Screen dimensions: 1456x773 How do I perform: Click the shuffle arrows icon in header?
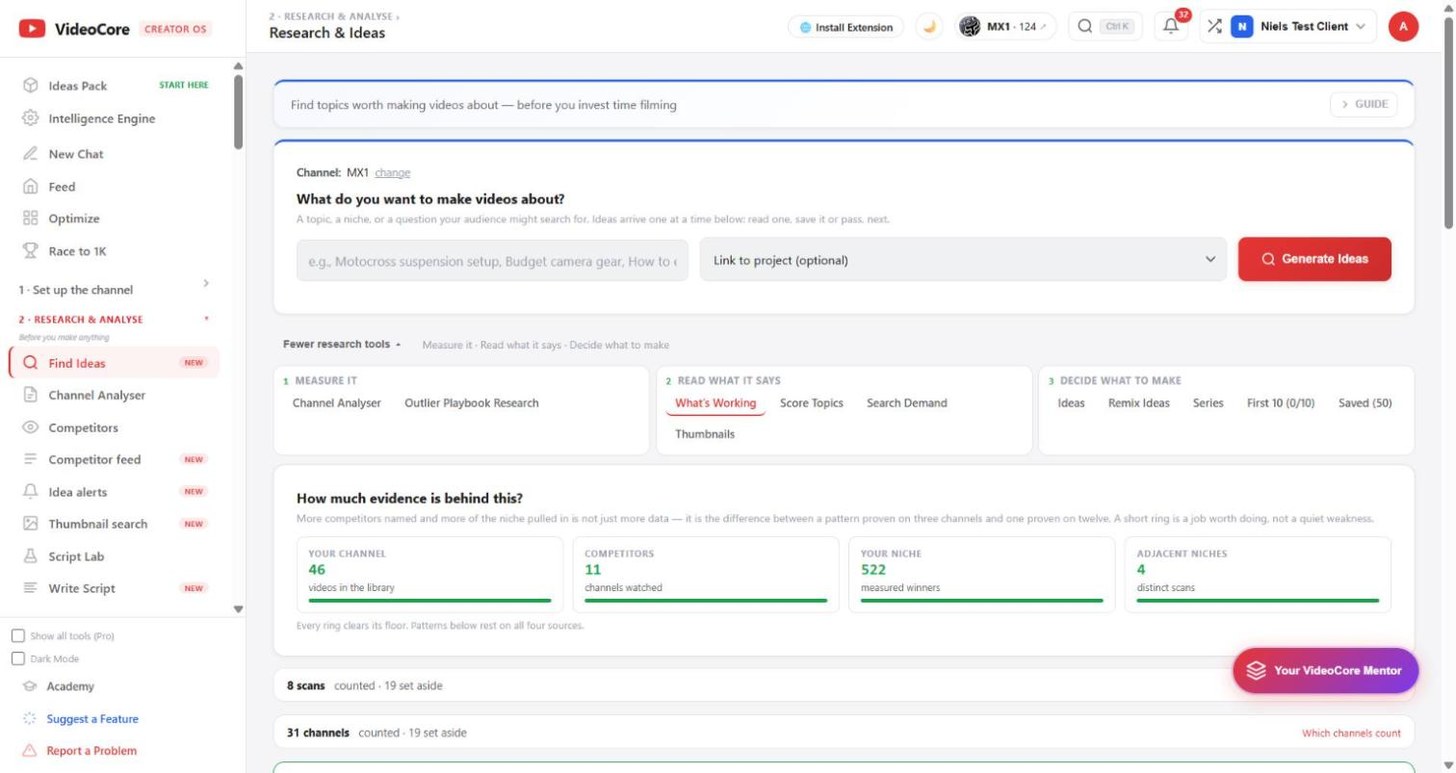point(1214,27)
